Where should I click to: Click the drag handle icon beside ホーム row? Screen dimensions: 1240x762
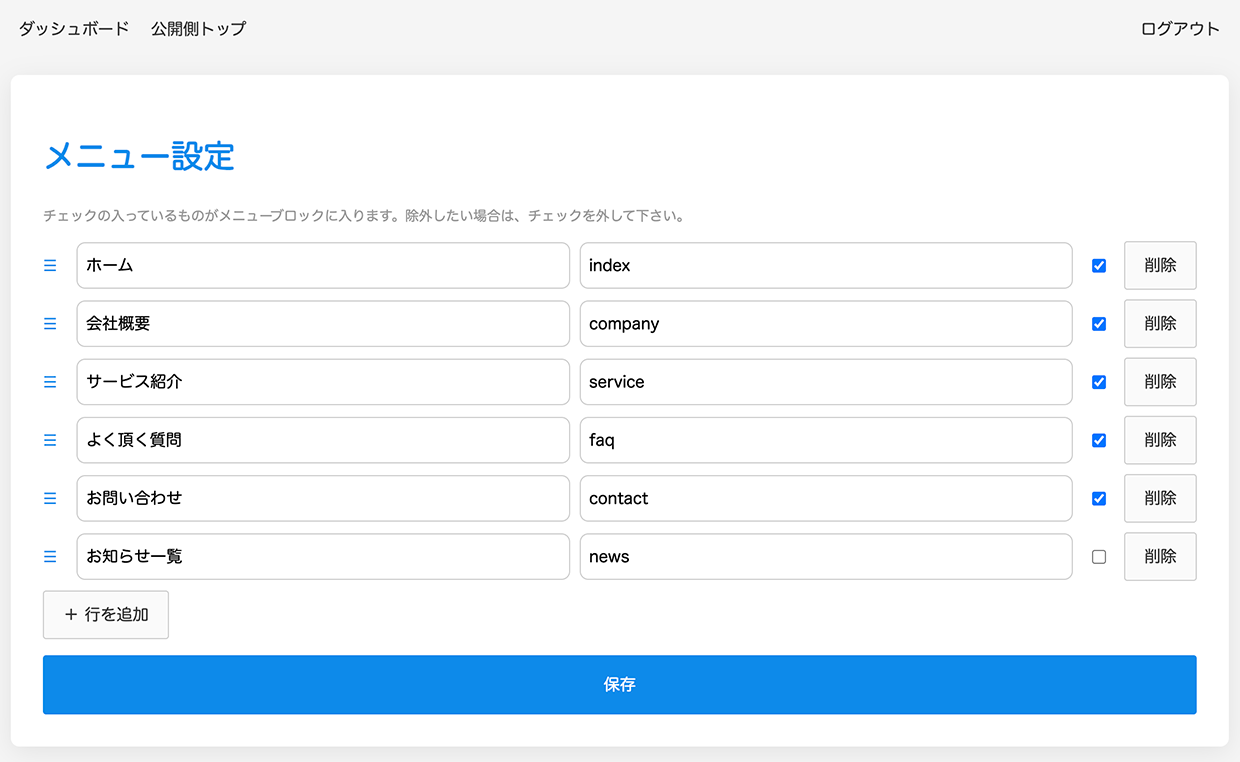pyautogui.click(x=50, y=266)
